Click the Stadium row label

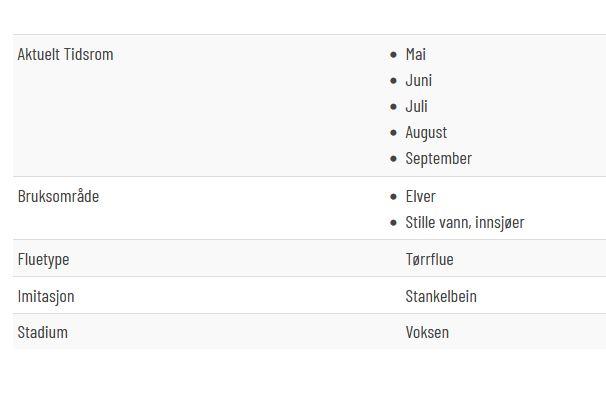[43, 332]
